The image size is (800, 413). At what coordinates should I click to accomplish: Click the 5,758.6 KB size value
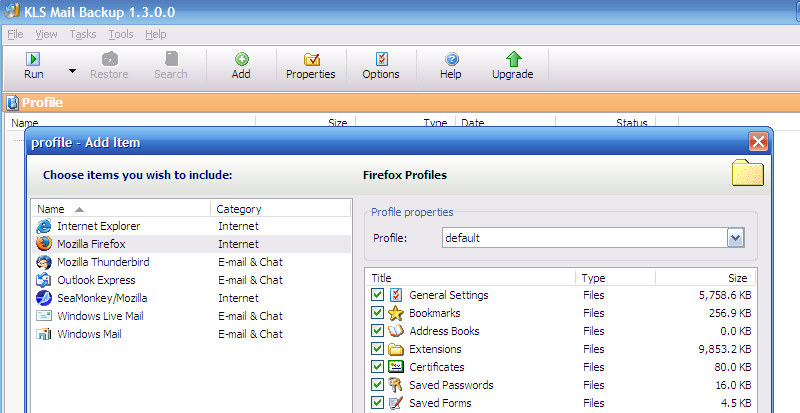725,295
